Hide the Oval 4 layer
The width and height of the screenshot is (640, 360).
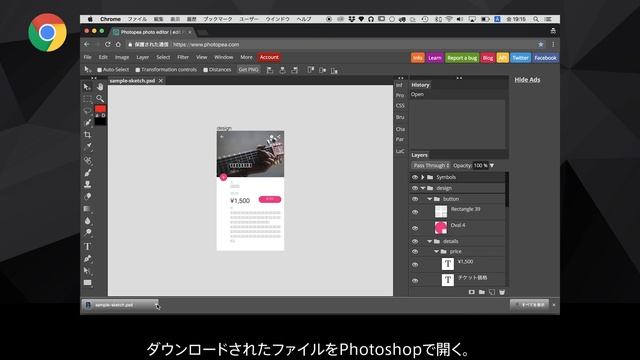coord(415,228)
